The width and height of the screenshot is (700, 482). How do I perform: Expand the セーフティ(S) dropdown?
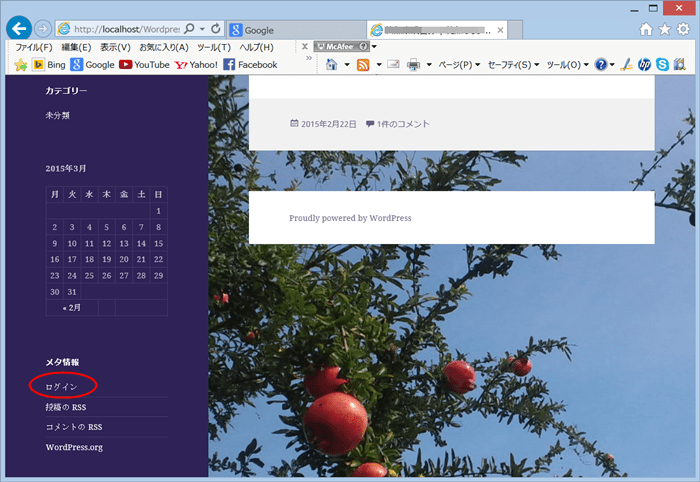[512, 65]
